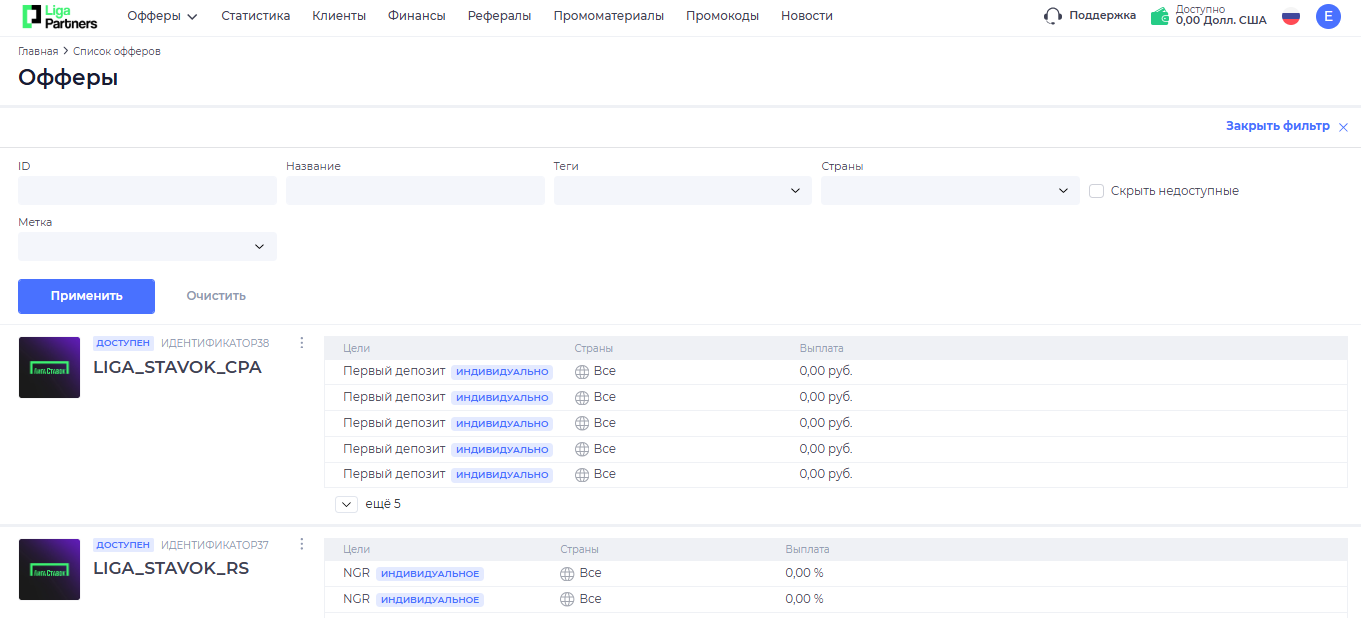The height and width of the screenshot is (618, 1361).
Task: Click the Очистить filter button
Action: point(216,296)
